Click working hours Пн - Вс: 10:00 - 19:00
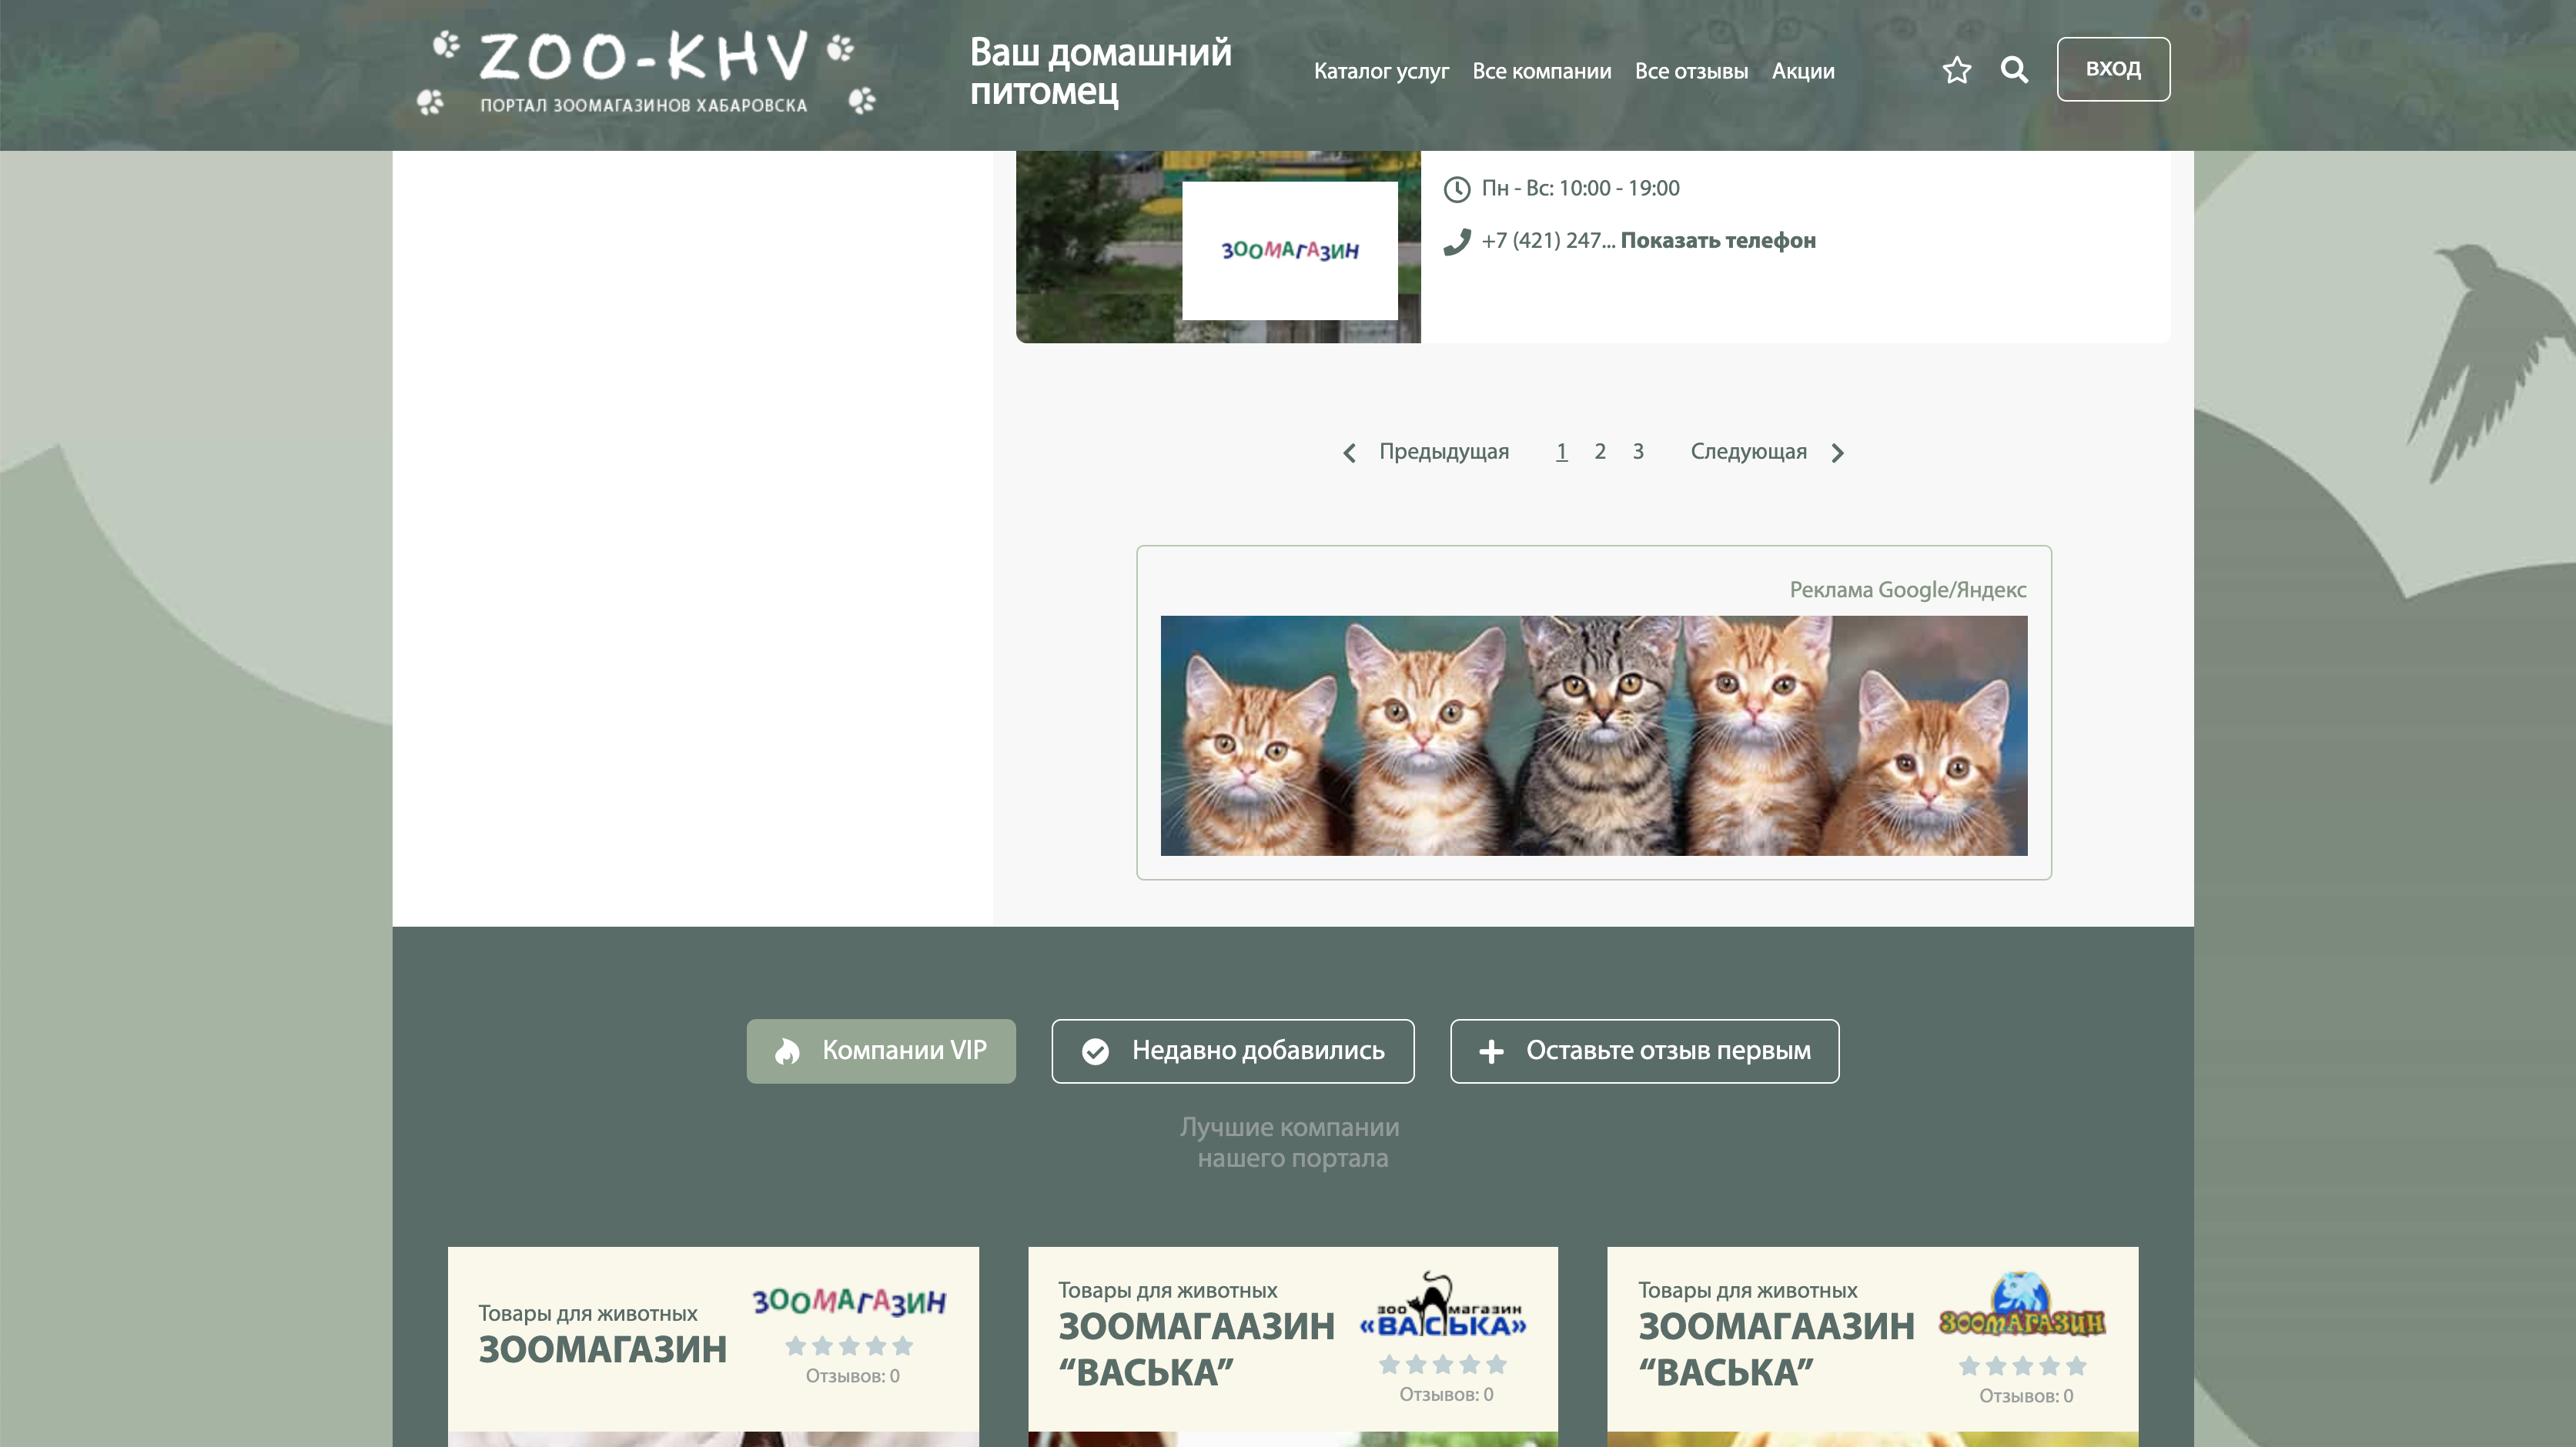Viewport: 2576px width, 1447px height. point(1580,188)
